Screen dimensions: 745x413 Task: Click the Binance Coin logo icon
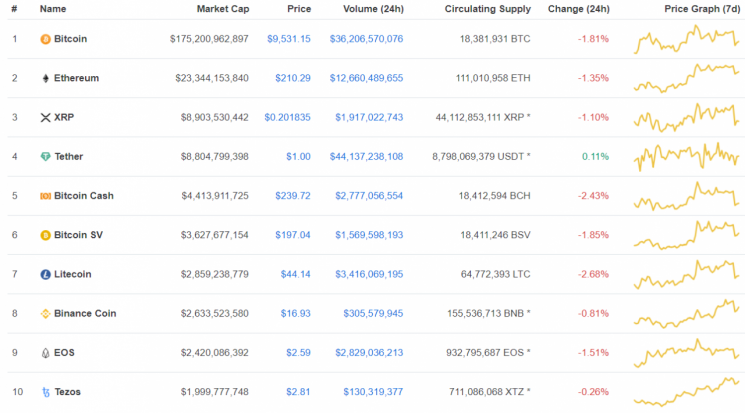point(45,314)
